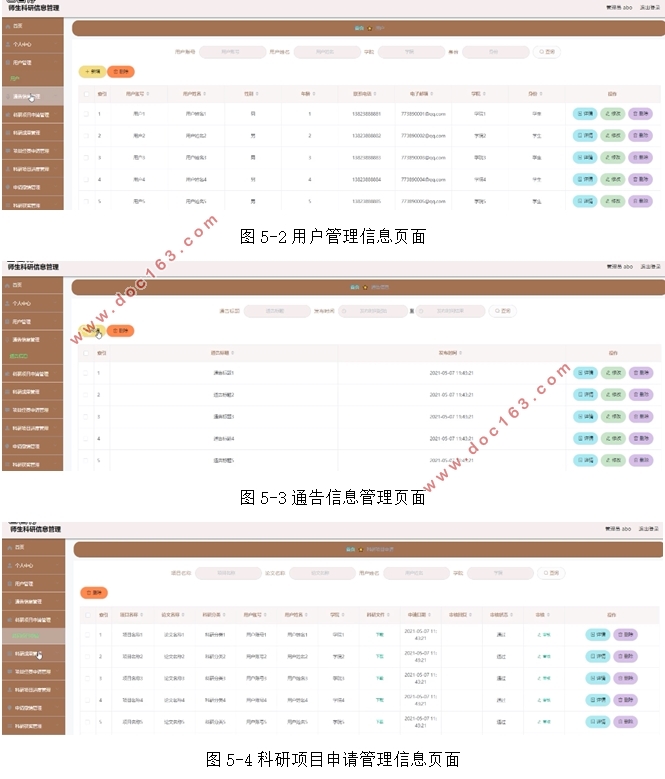The image size is (665, 779).
Task: Click home icon beside 首页 in Figure 5-4 sidebar
Action: 10,547
